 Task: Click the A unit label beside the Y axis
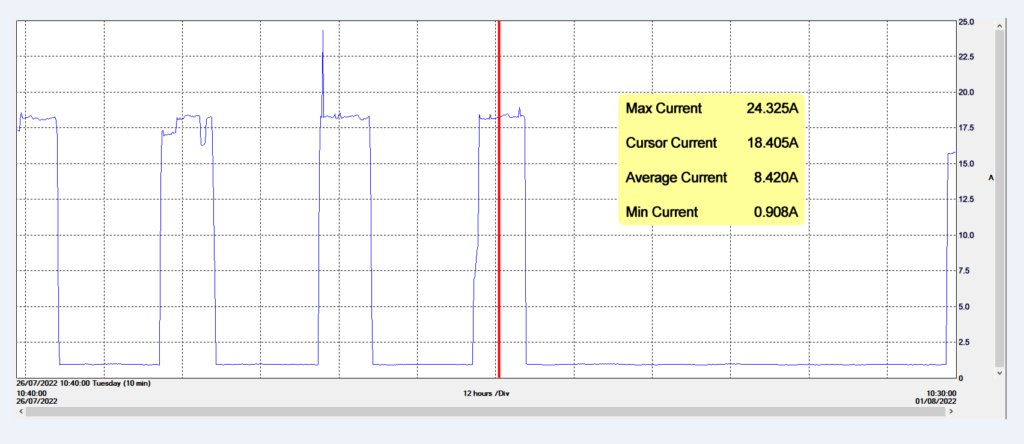click(x=990, y=177)
